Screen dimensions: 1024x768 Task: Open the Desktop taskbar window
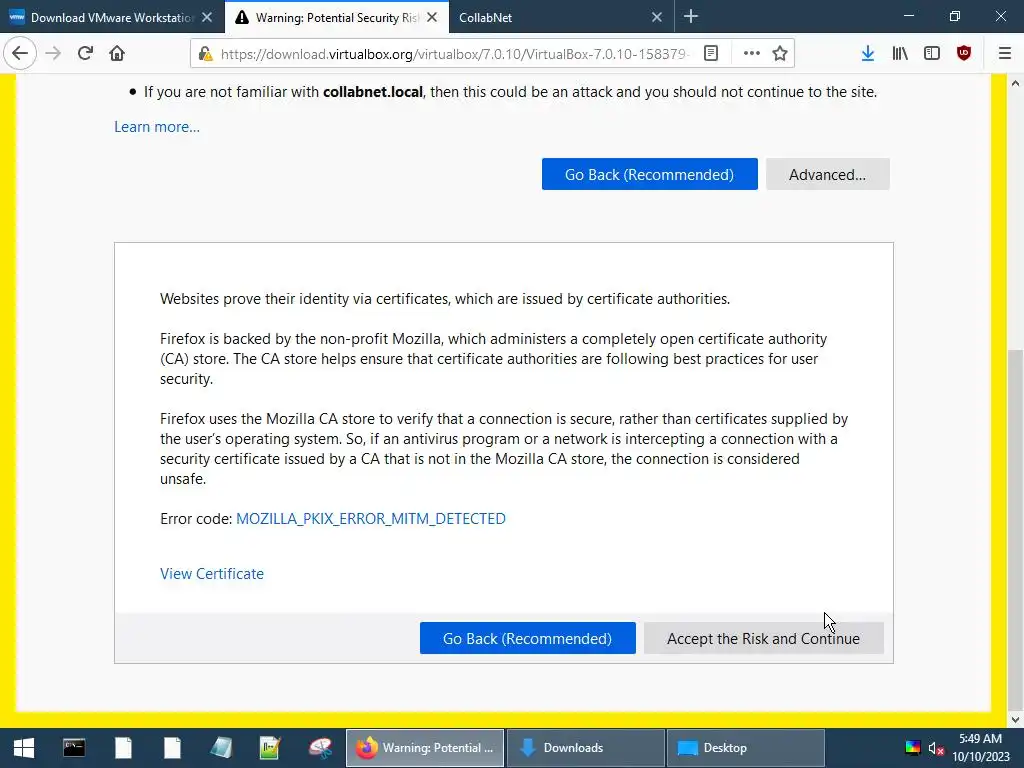pos(746,748)
